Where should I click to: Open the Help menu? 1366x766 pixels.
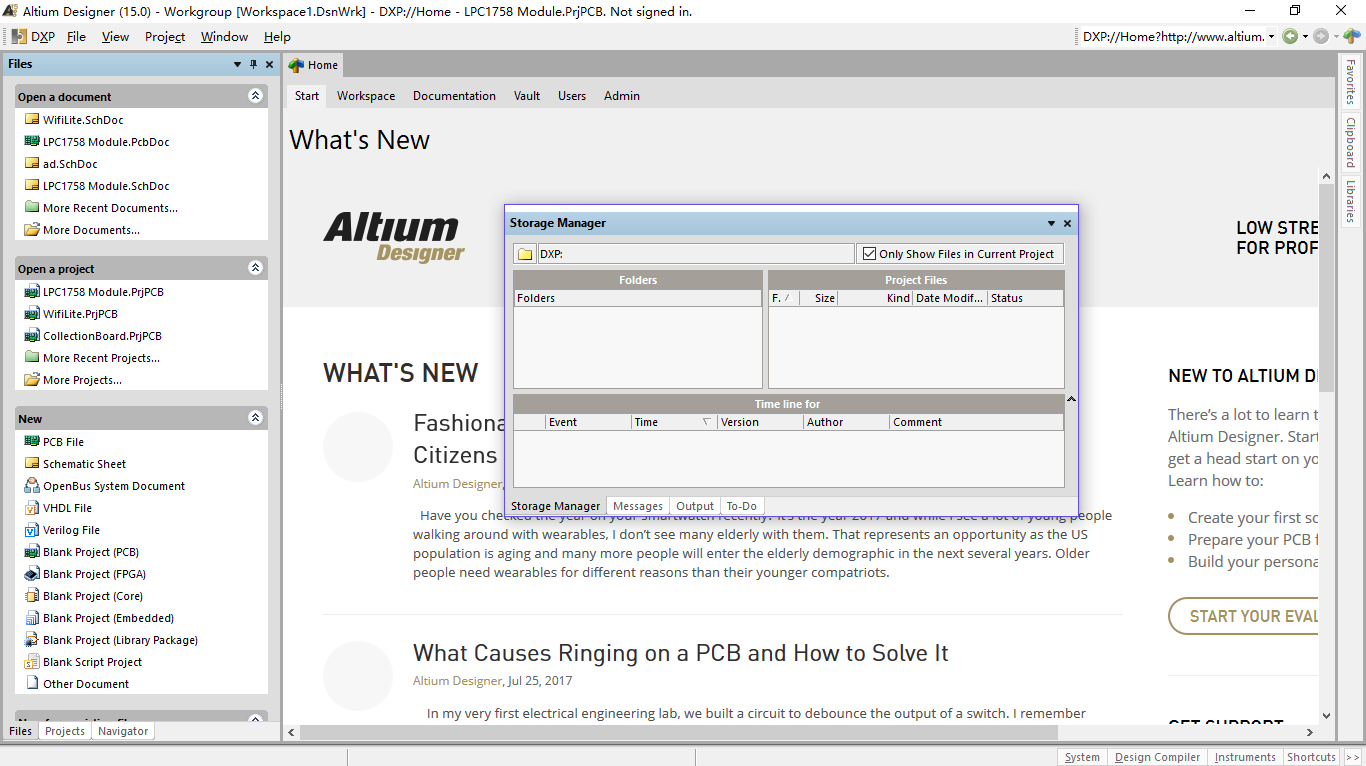277,37
